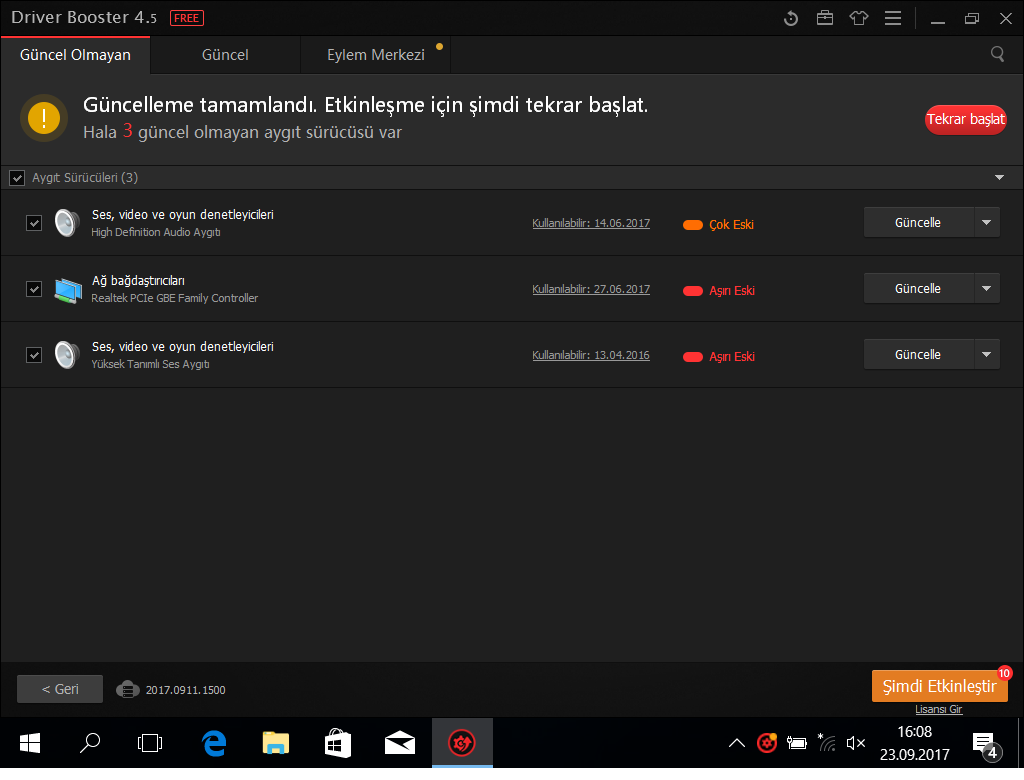Collapse the Aygıt Sürücüleri section arrow
1024x780 pixels.
999,178
